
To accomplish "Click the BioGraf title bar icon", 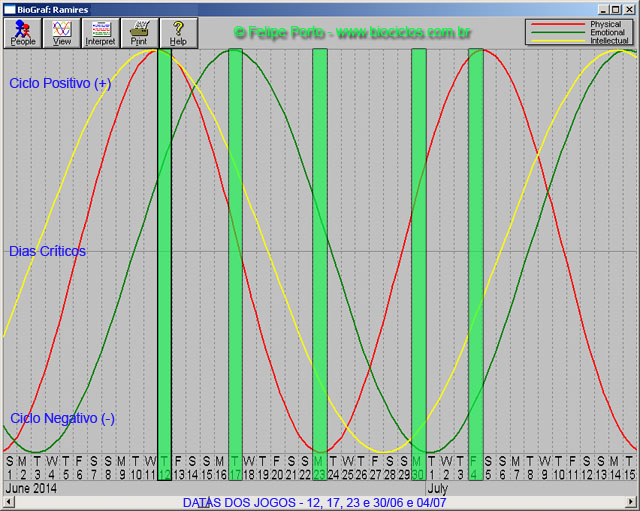I will 9,9.
